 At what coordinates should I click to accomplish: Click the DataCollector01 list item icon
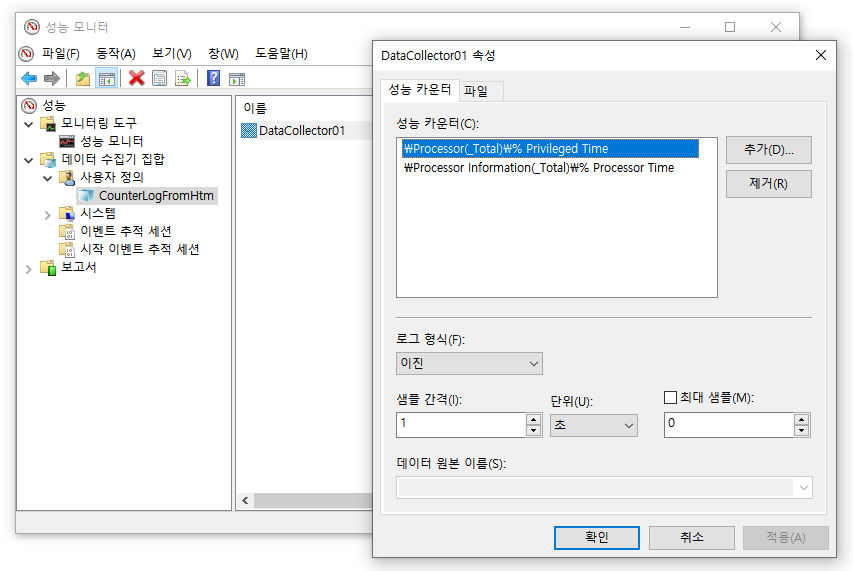coord(249,131)
